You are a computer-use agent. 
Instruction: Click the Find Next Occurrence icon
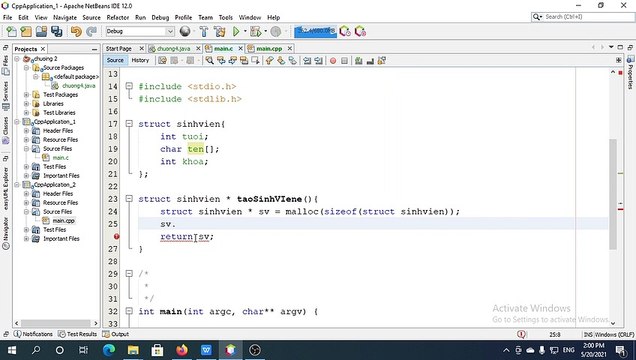[x=232, y=60]
